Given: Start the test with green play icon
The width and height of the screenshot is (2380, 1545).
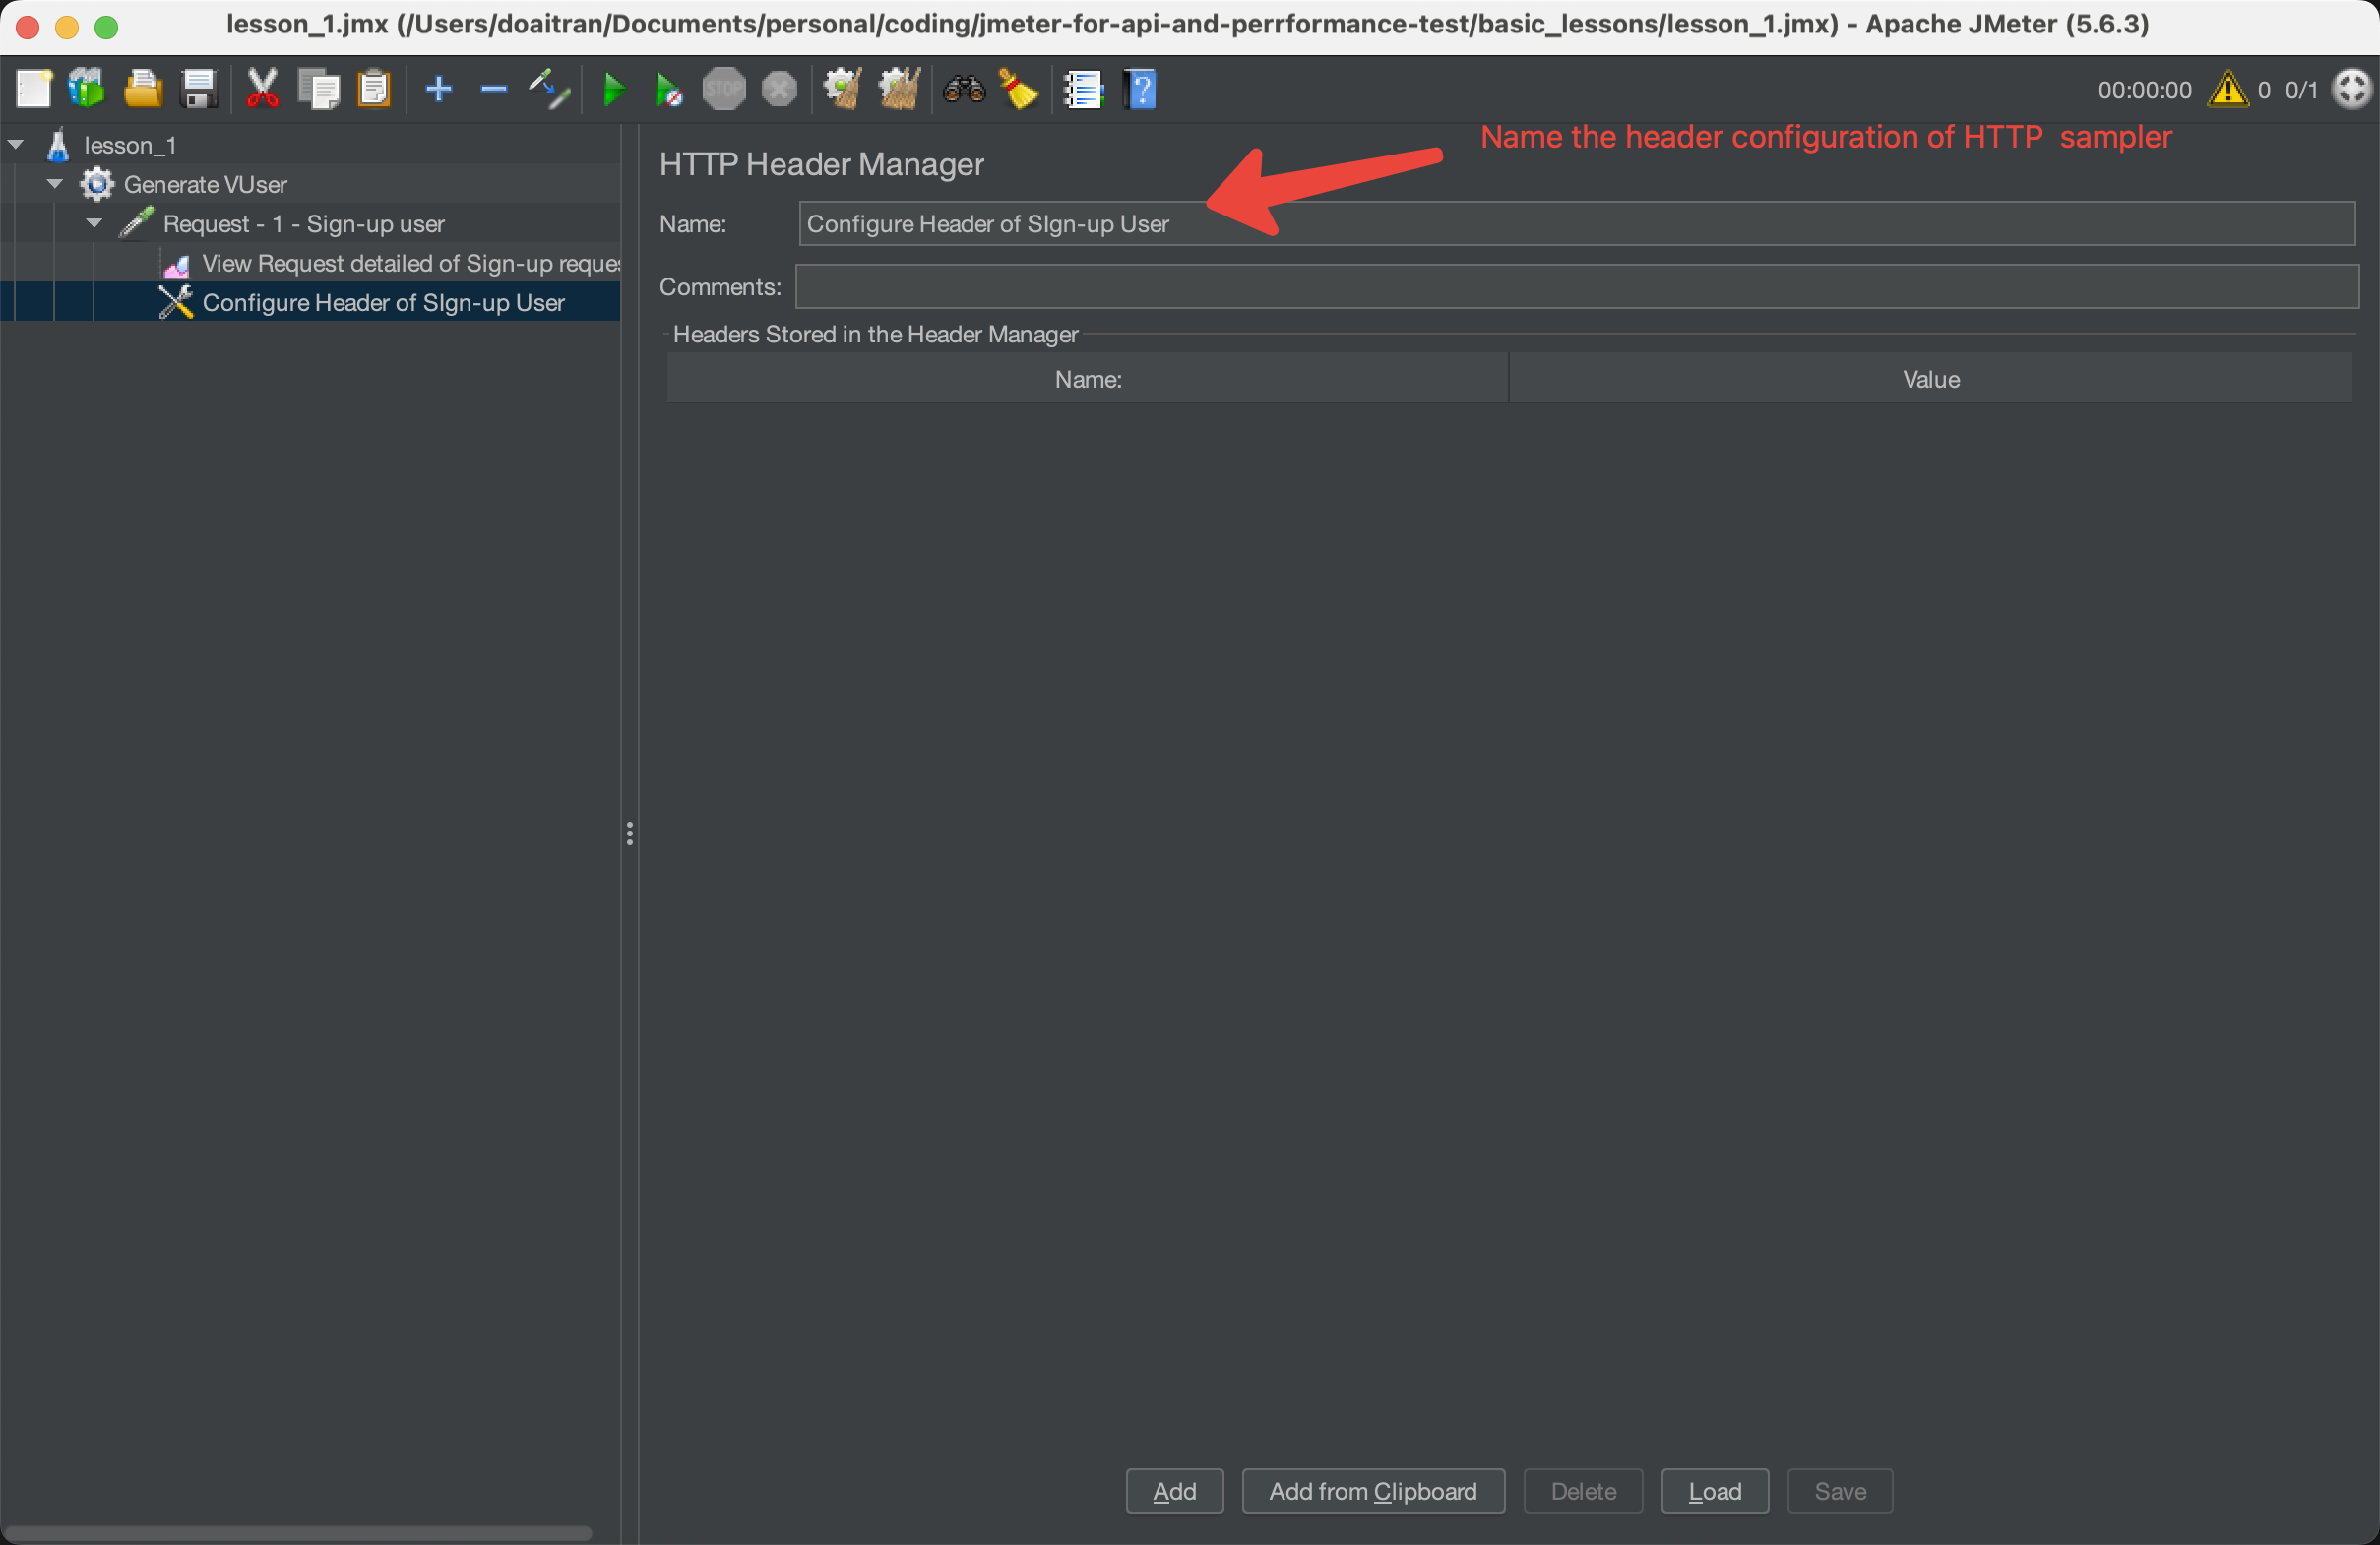Looking at the screenshot, I should coord(614,89).
